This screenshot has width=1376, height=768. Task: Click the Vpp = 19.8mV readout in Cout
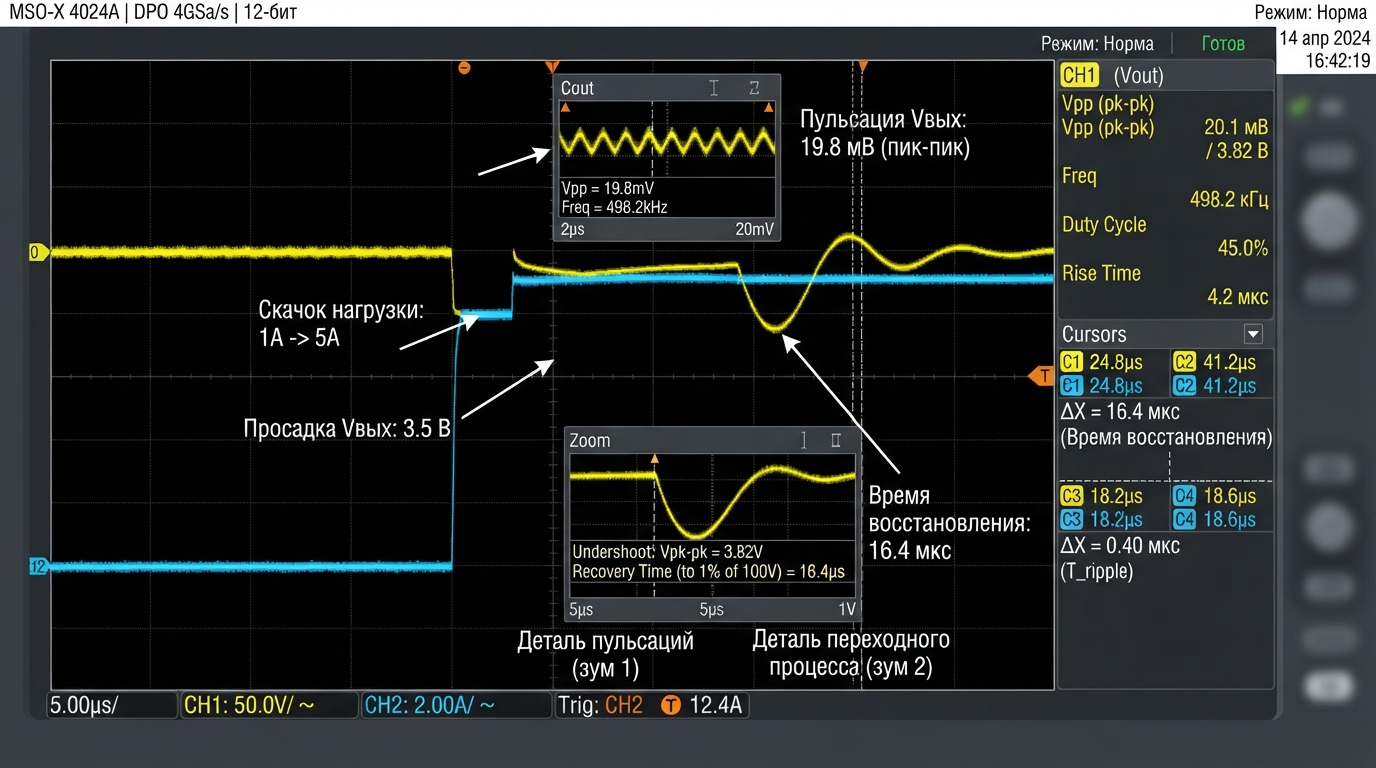(x=608, y=188)
